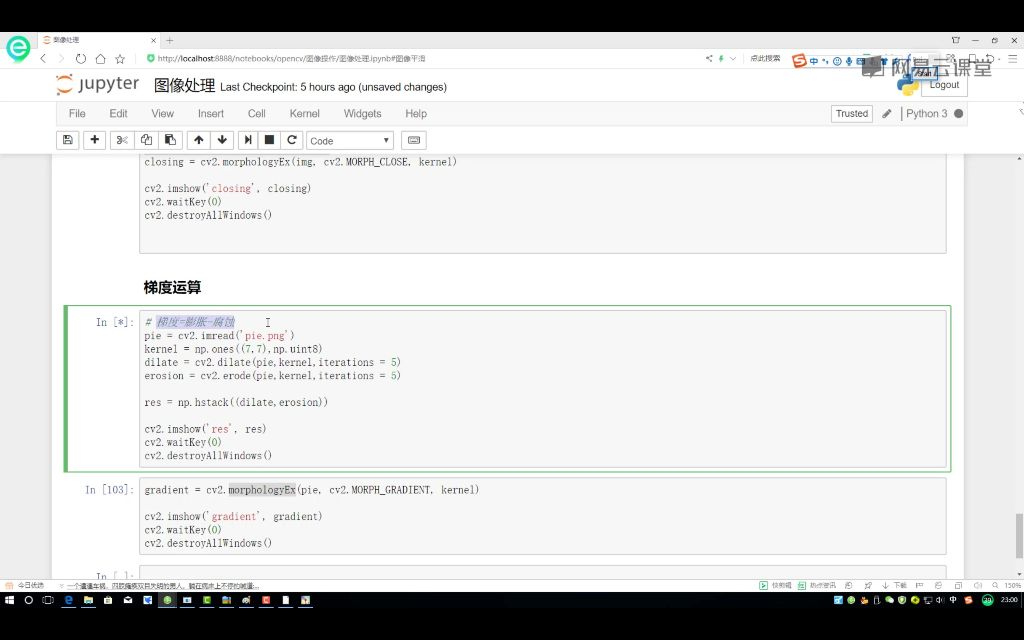Viewport: 1024px width, 640px height.
Task: Click code line with np.hstack
Action: coord(236,402)
